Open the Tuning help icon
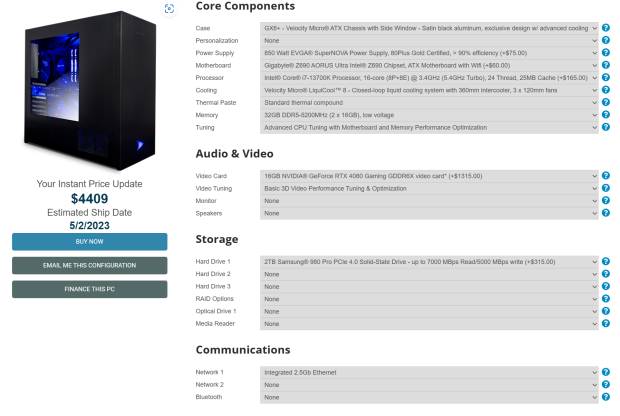The image size is (620, 416). [605, 127]
